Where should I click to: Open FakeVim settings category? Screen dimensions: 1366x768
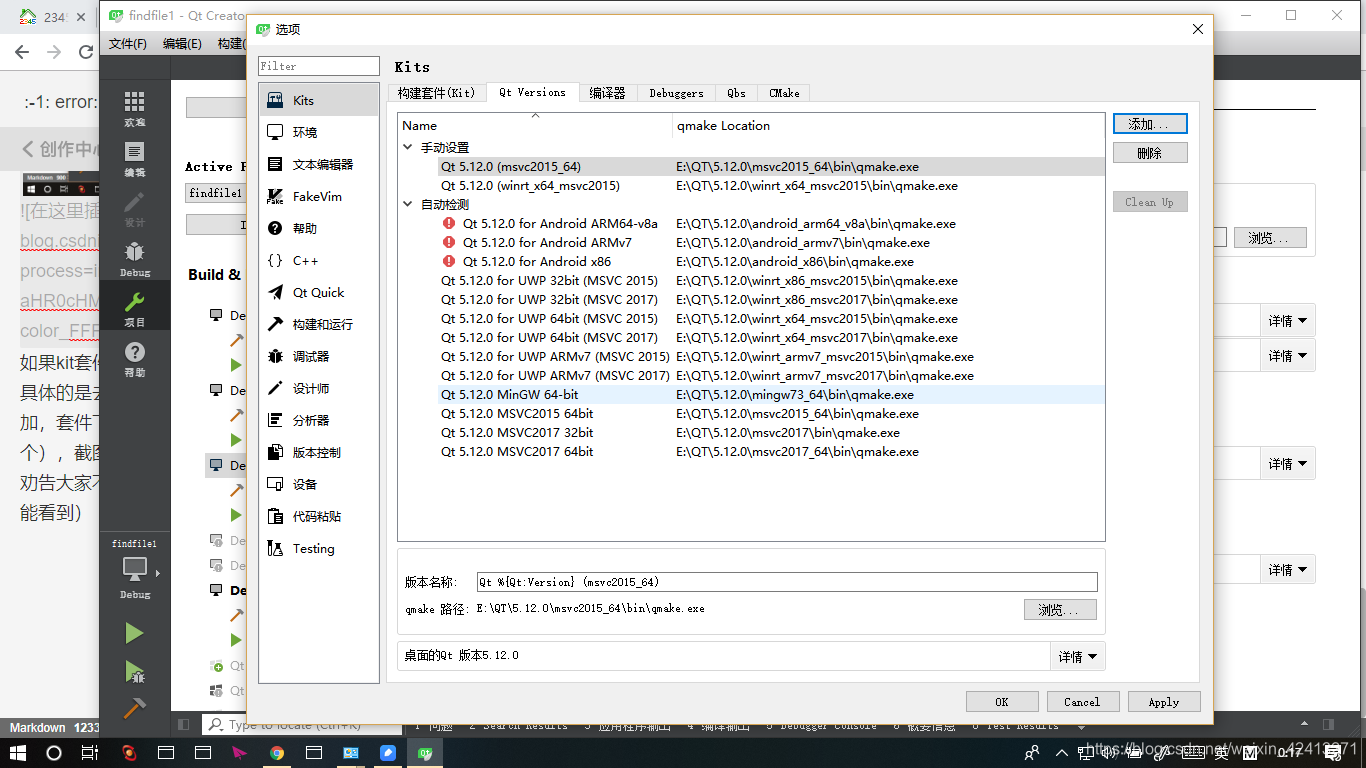[x=318, y=196]
